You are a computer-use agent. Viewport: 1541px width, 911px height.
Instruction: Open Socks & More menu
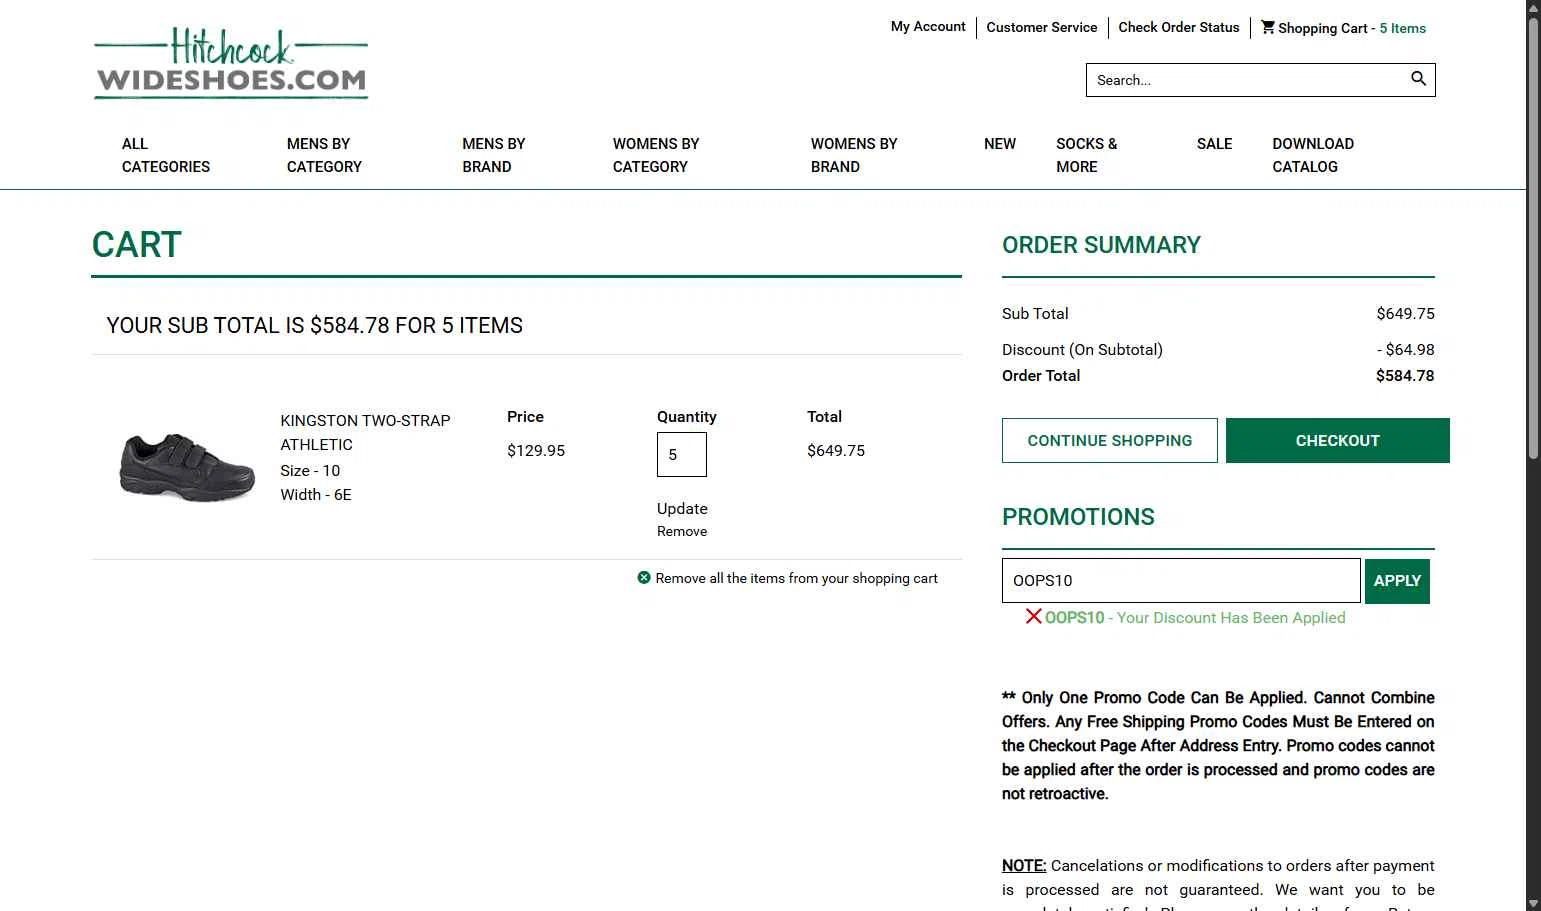(x=1086, y=155)
